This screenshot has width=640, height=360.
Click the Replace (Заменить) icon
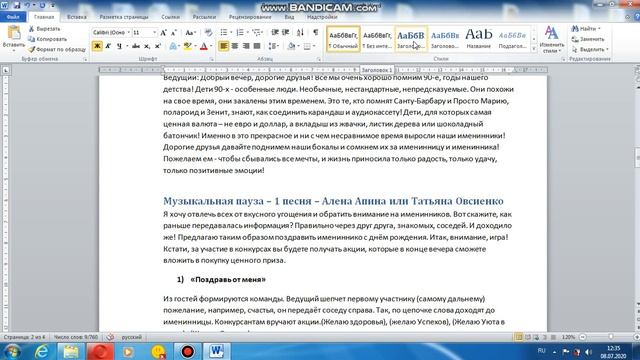575,39
